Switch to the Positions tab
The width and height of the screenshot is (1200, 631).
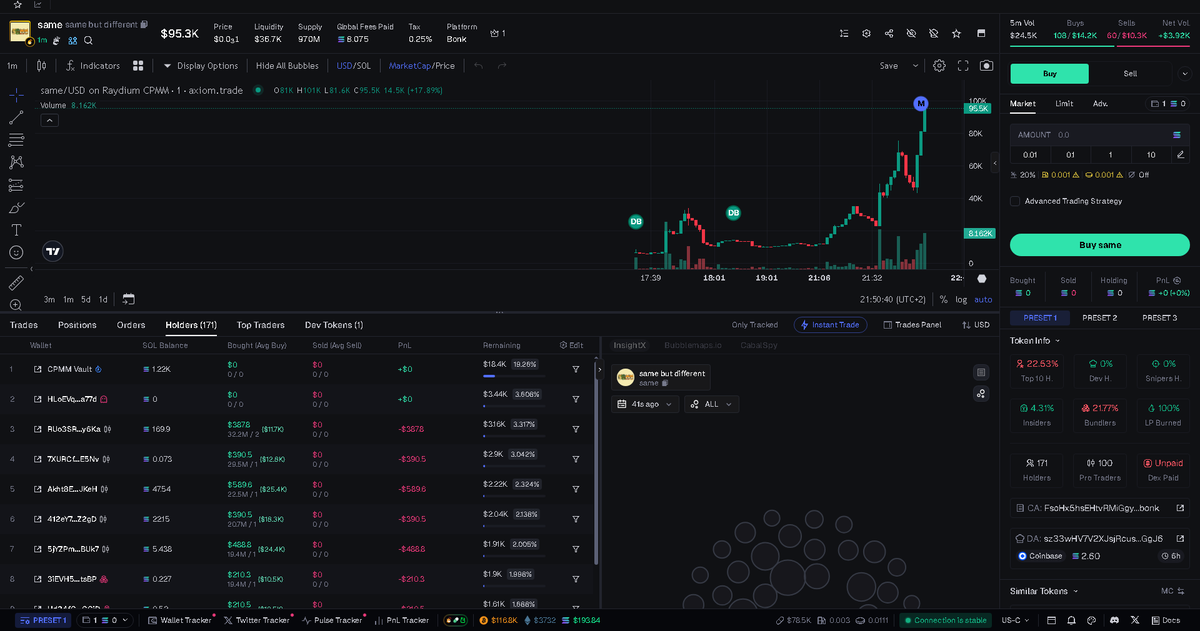coord(77,325)
